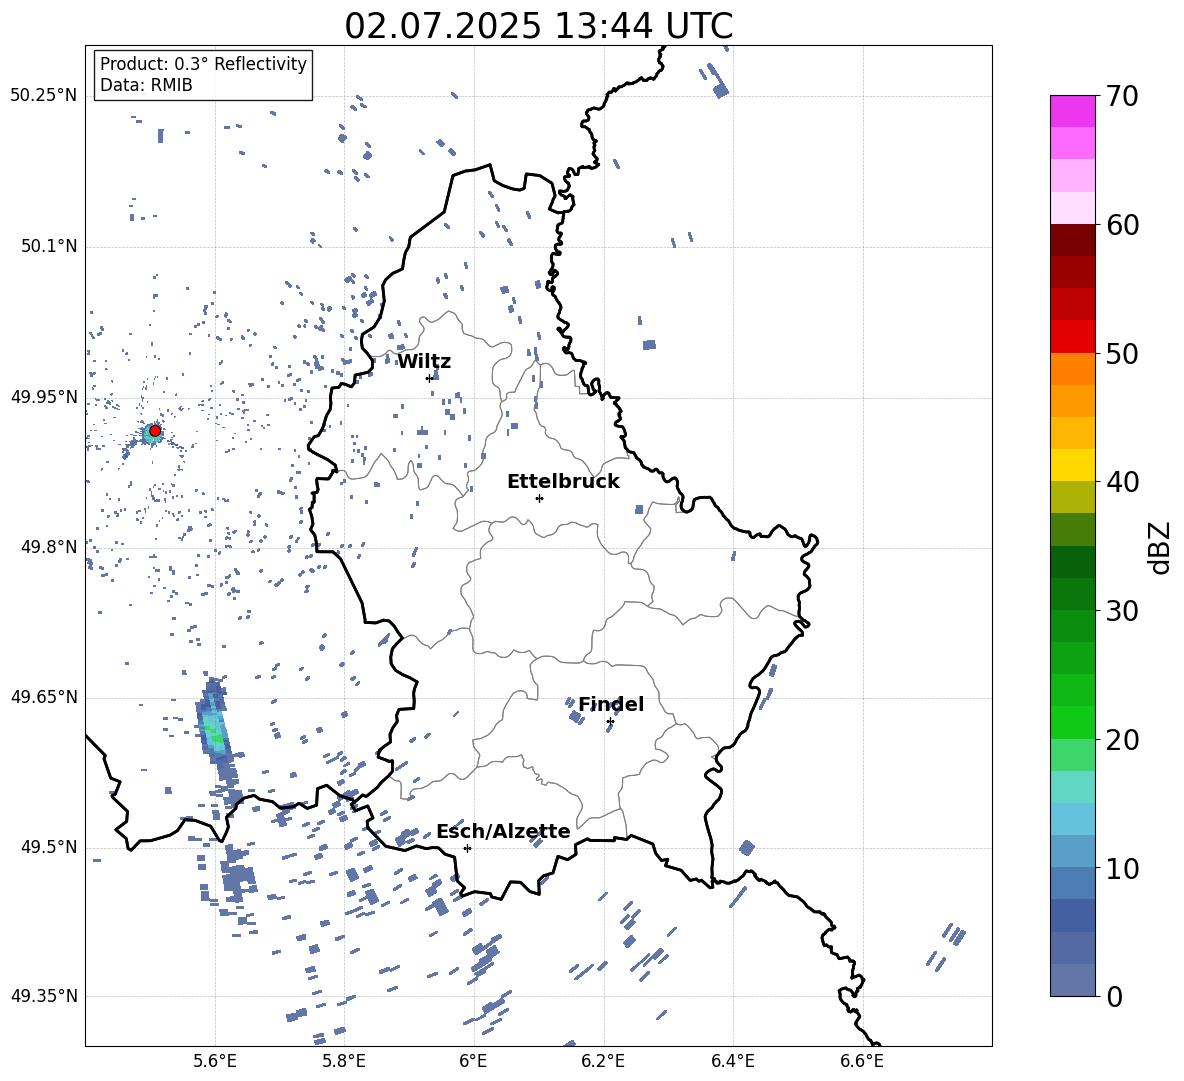The width and height of the screenshot is (1184, 1081).
Task: Click the 49.95°N latitude label
Action: [x=44, y=397]
